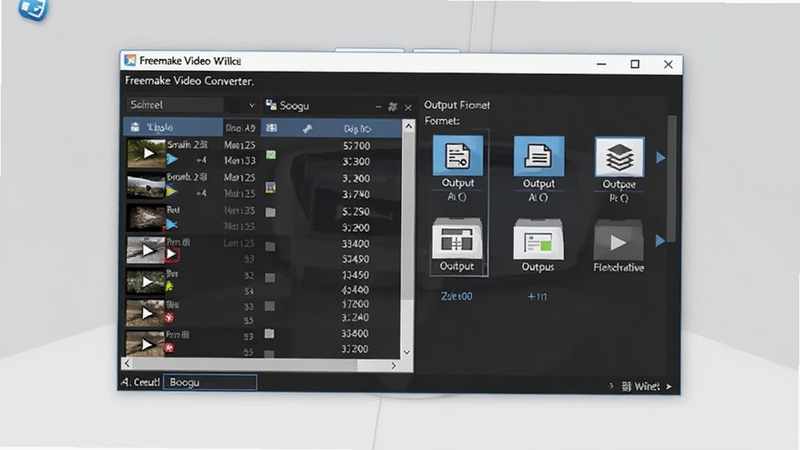Click the green icon in the 13450 row
Screen dimensions: 800x450
(x=169, y=286)
